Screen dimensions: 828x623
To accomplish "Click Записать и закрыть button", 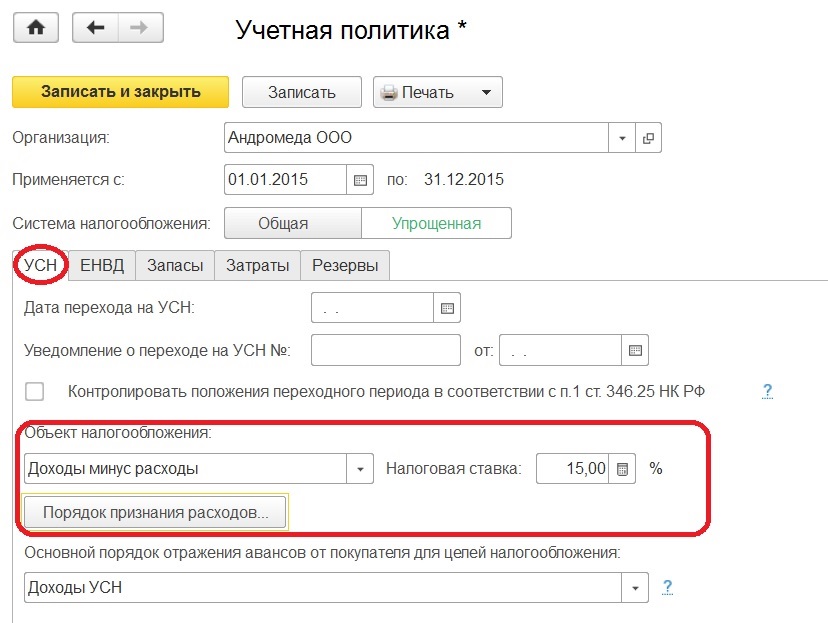I will pyautogui.click(x=120, y=92).
